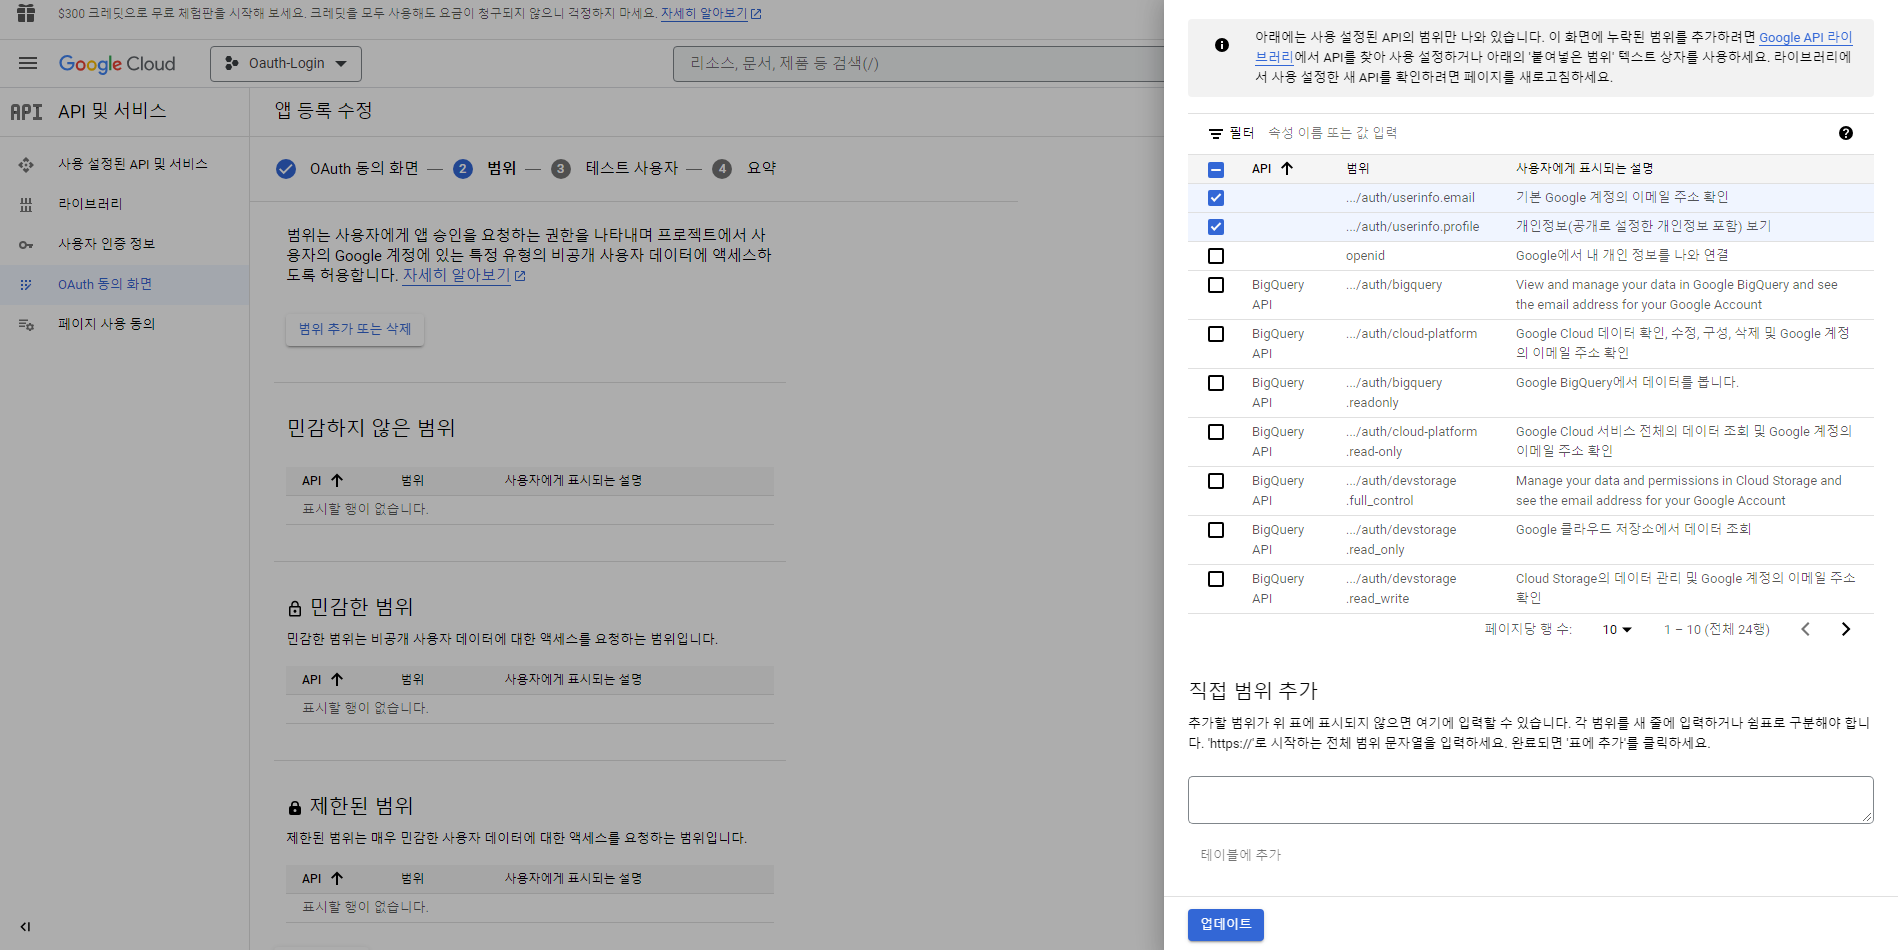
Task: Click the API 및 서비스 header icon
Action: [x=26, y=112]
